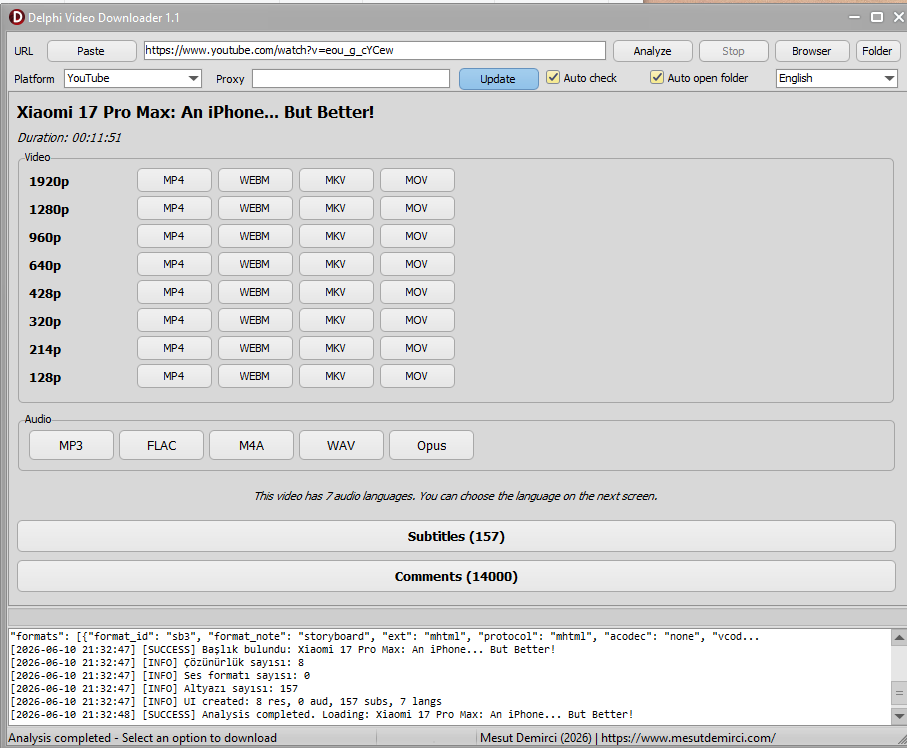The width and height of the screenshot is (907, 748).
Task: Click the Paste button
Action: (91, 51)
